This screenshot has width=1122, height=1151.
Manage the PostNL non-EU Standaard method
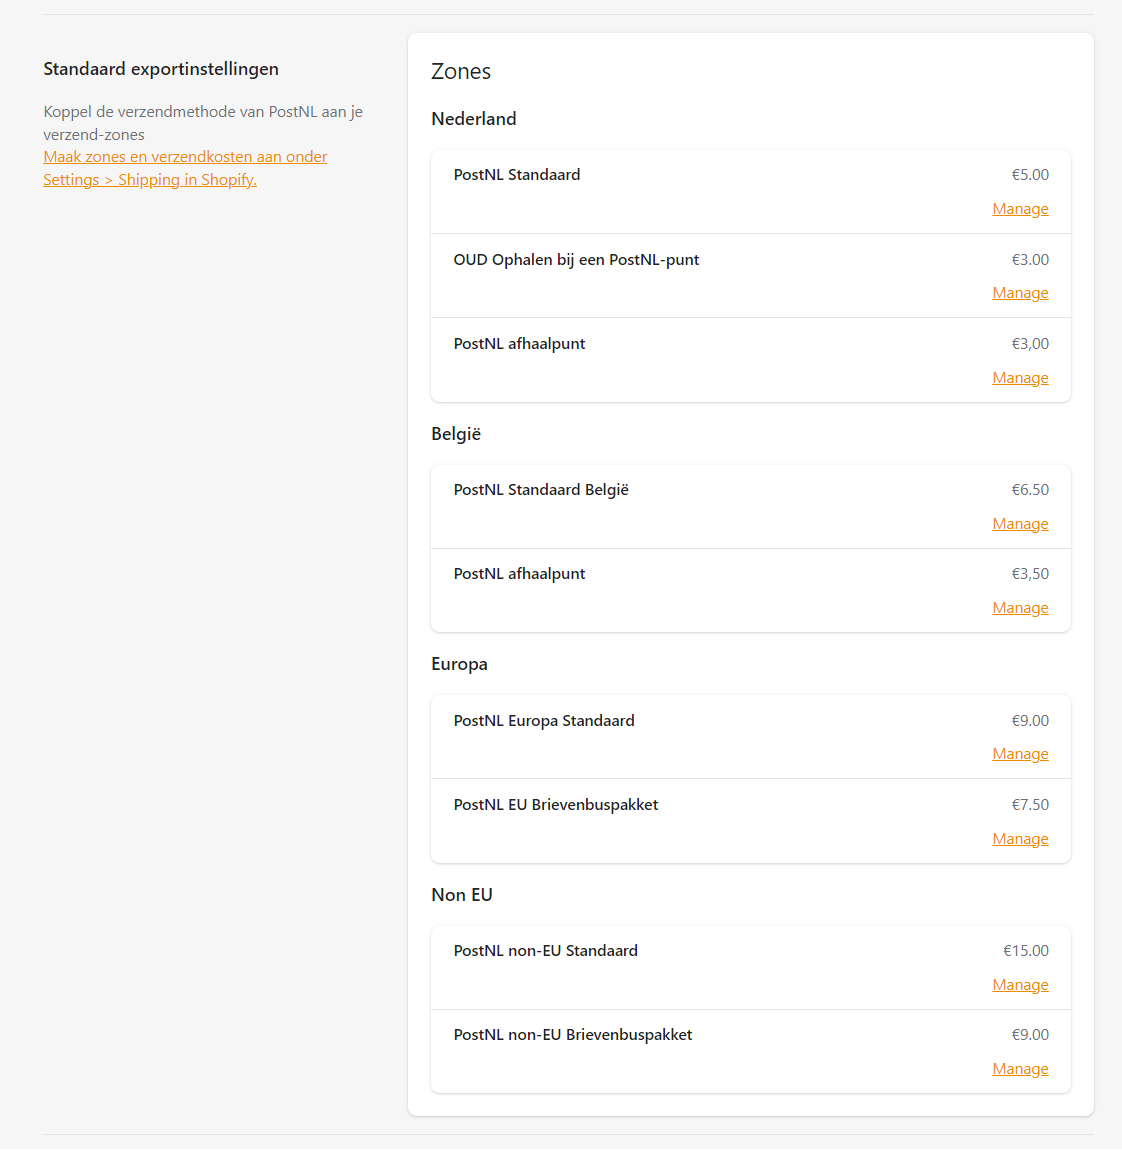tap(1019, 984)
